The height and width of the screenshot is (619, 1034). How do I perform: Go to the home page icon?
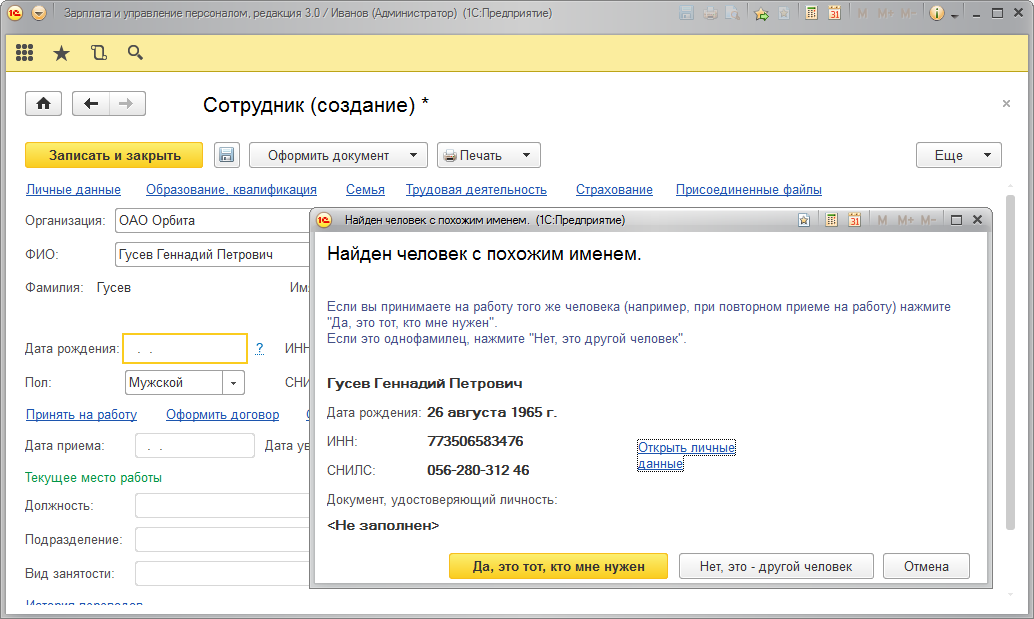(x=44, y=104)
